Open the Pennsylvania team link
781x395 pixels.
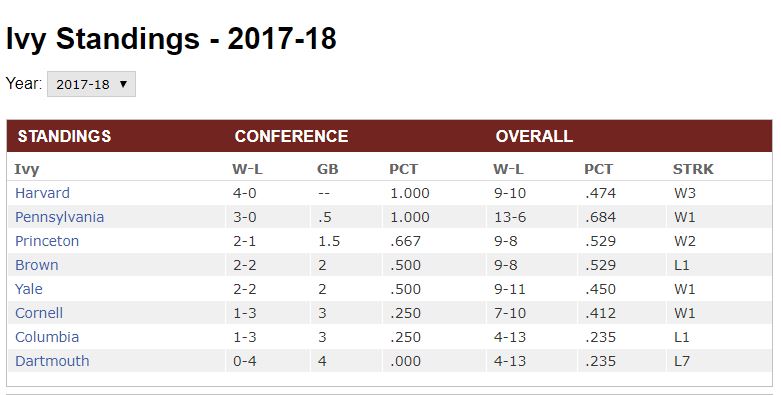coord(59,217)
